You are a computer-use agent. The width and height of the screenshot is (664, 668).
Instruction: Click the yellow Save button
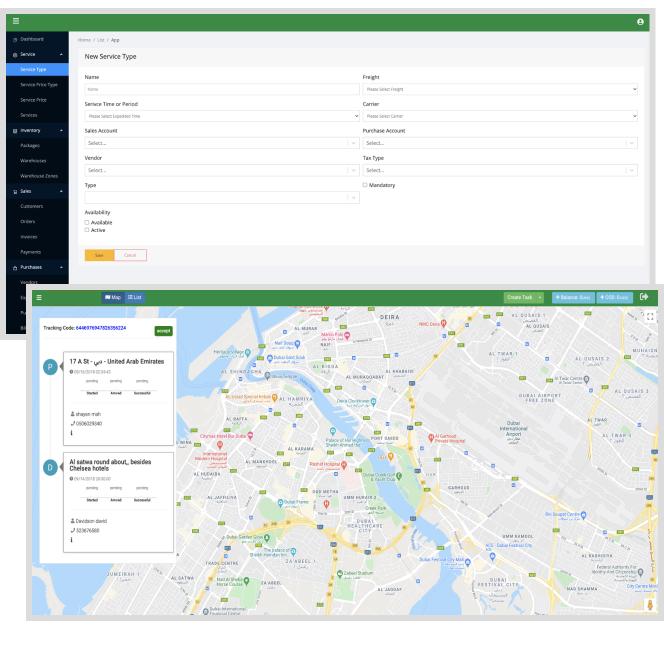click(99, 255)
